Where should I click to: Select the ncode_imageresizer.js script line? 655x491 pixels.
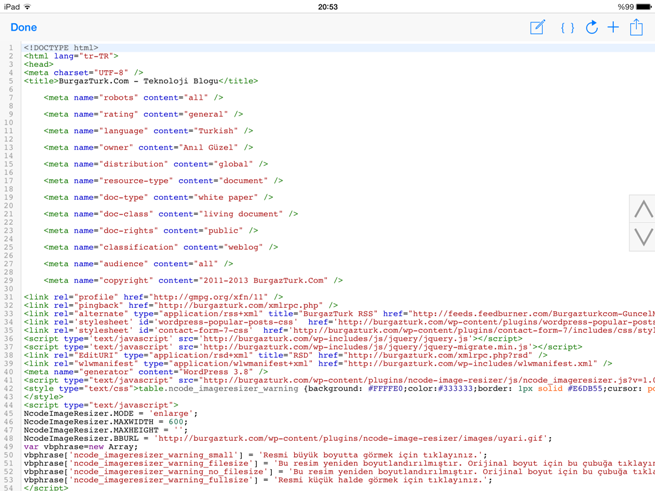point(339,380)
